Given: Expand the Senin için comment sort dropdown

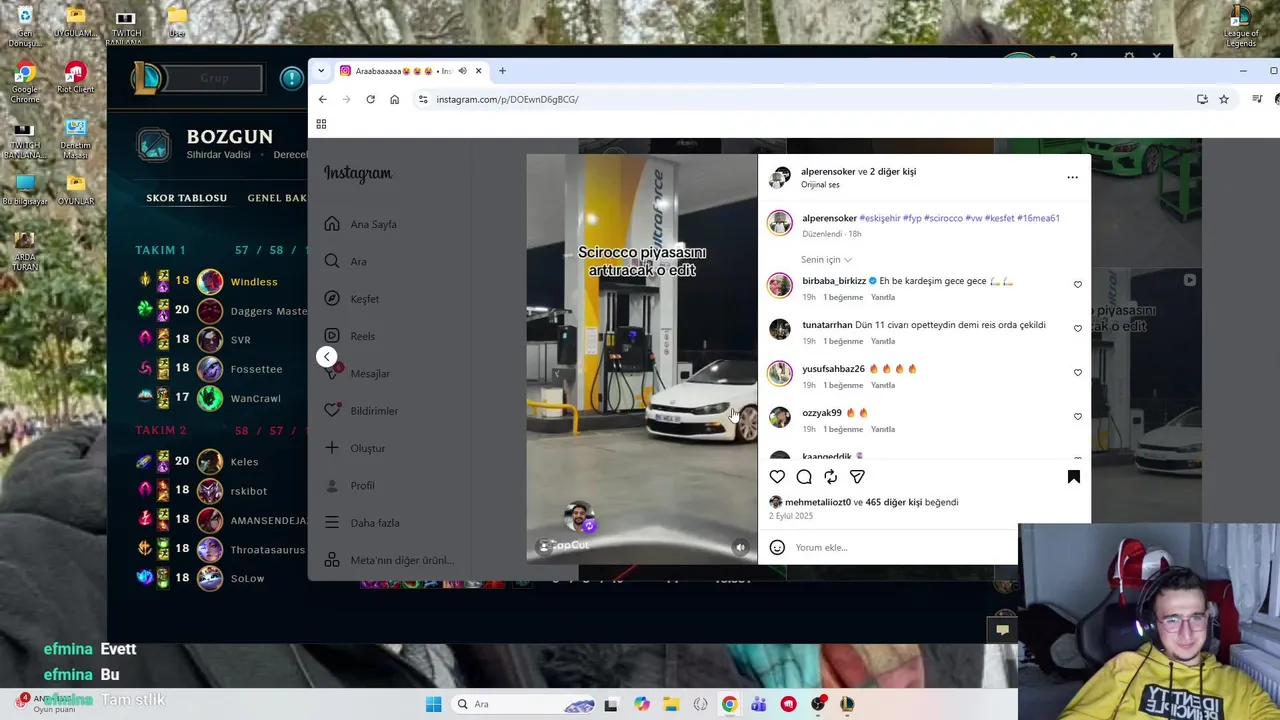Looking at the screenshot, I should (826, 260).
